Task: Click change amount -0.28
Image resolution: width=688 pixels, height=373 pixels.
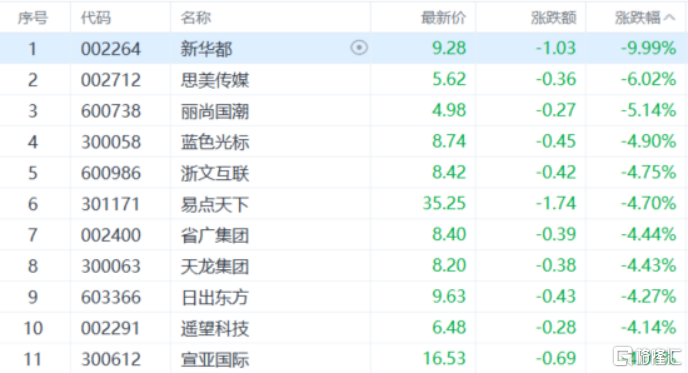Action: tap(555, 327)
